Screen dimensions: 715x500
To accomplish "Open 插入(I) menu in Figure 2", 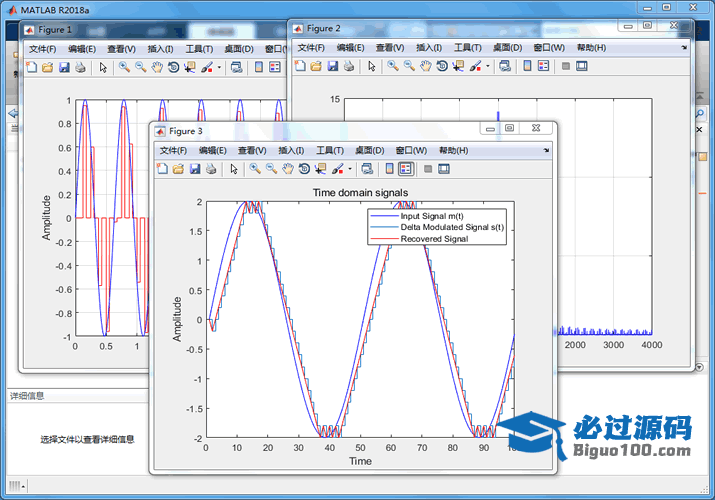I will point(427,47).
